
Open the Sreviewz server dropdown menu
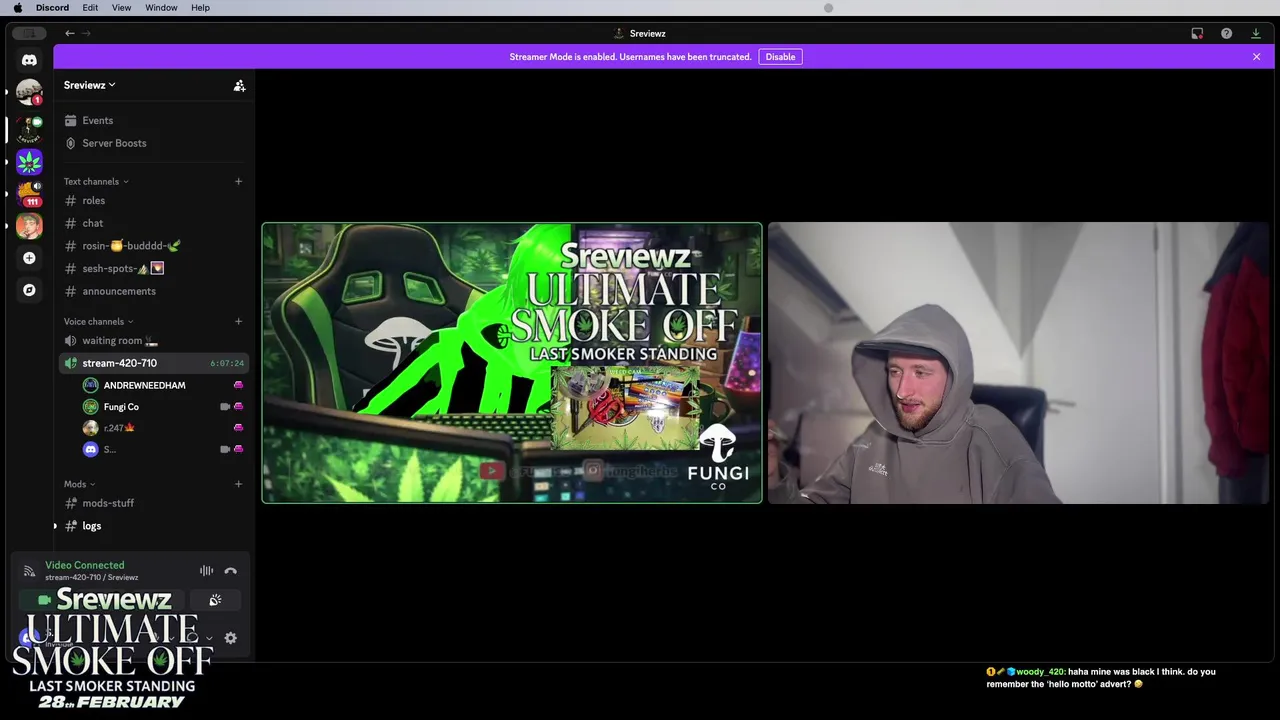coord(90,85)
